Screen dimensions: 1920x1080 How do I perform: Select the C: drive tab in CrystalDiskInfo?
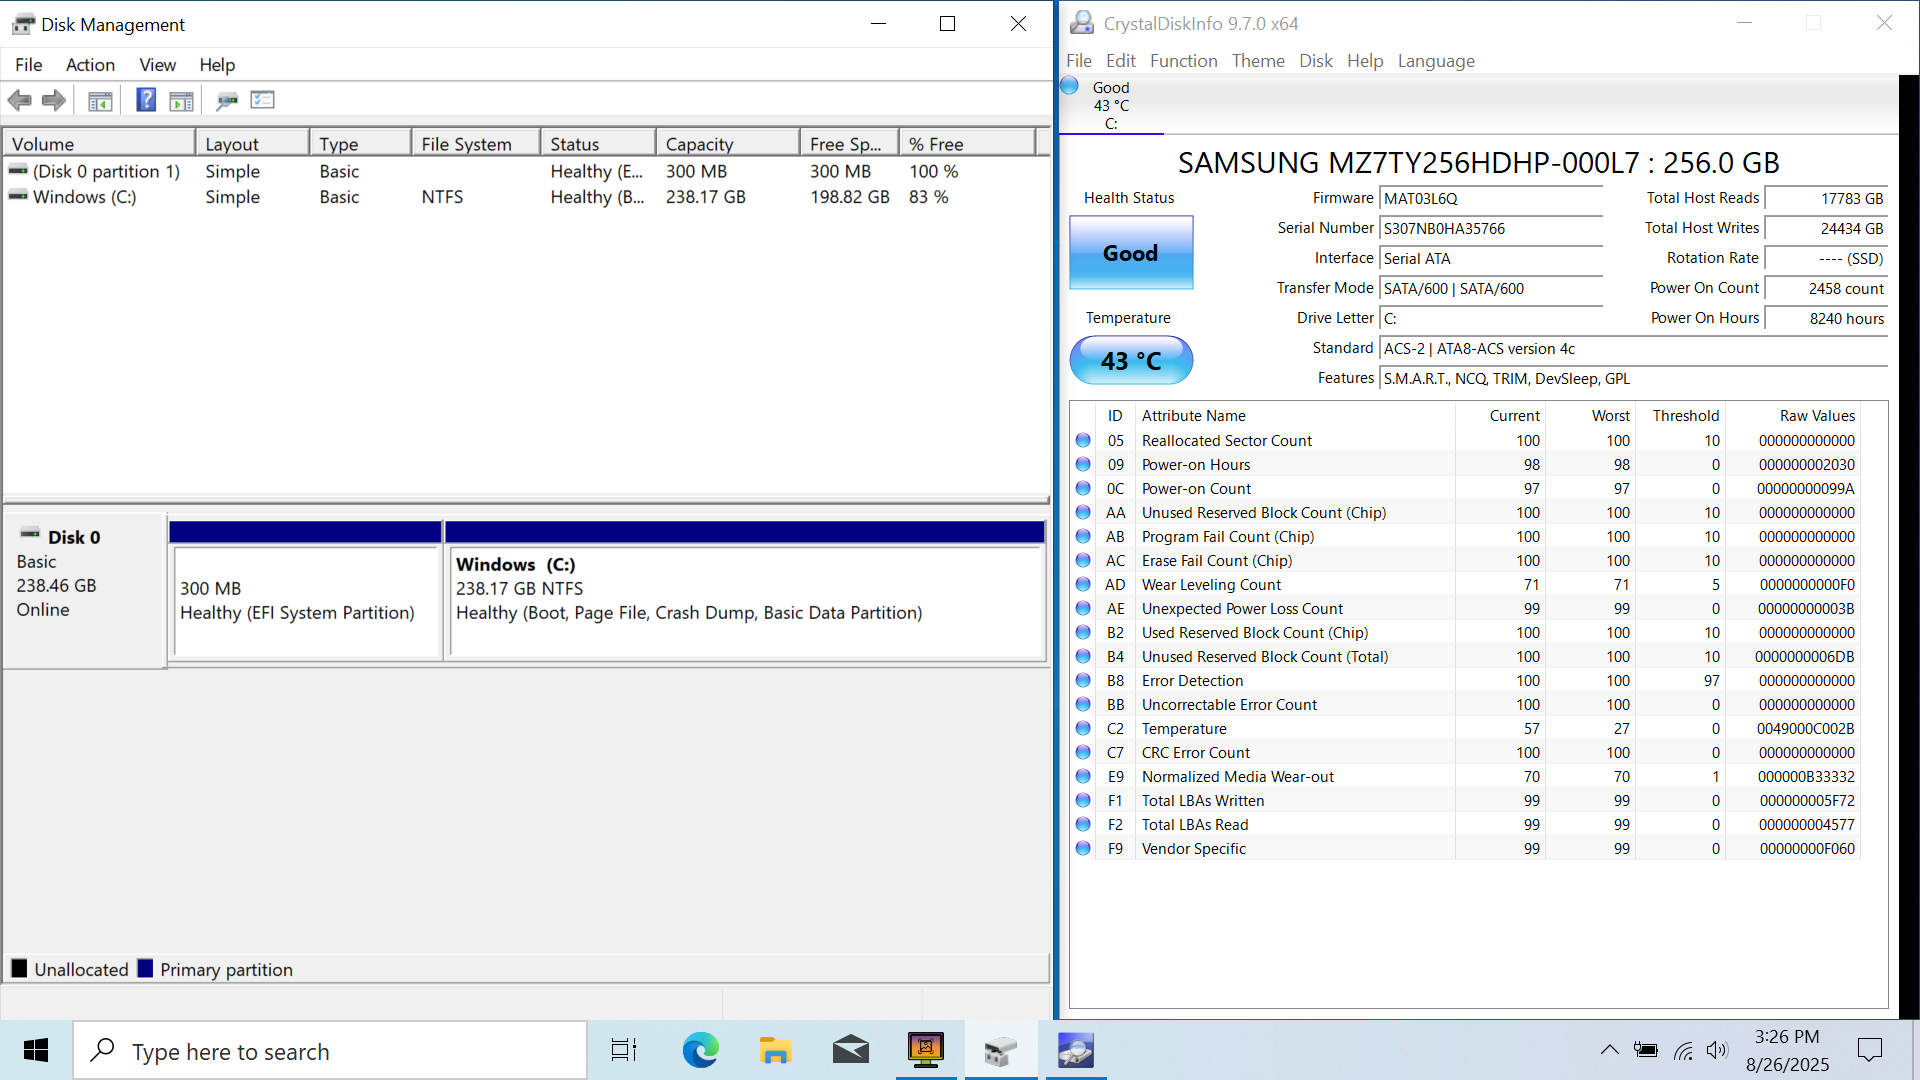click(1111, 105)
